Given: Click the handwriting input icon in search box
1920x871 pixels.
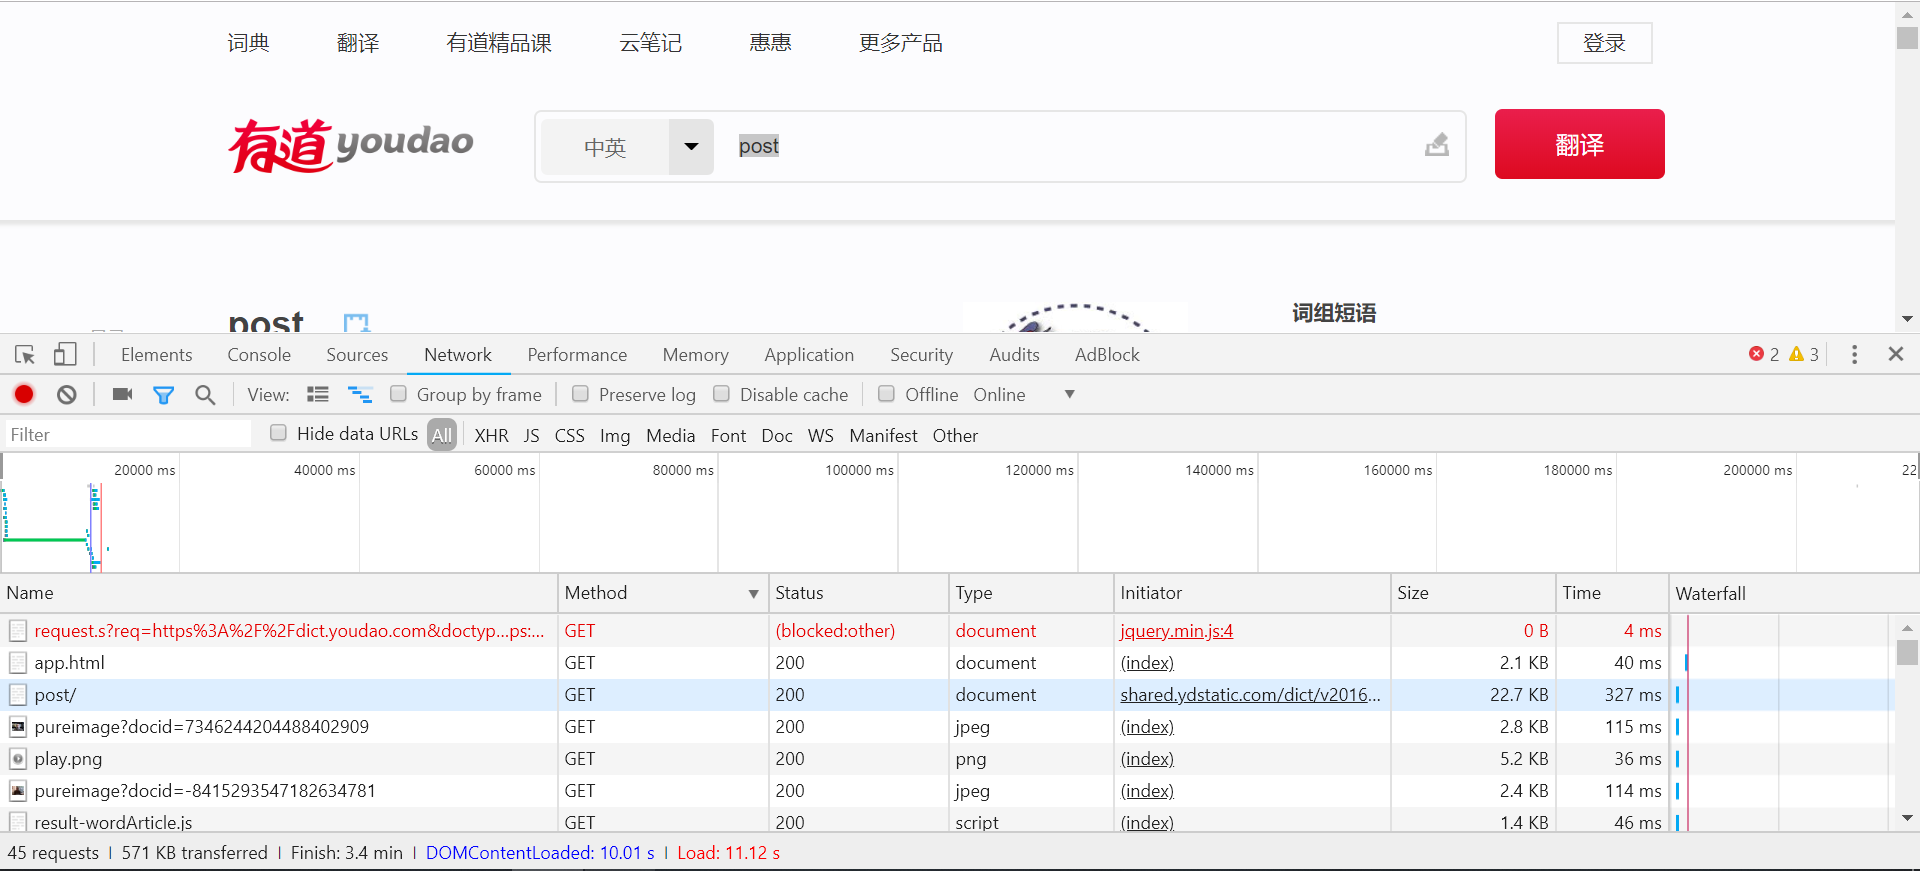Looking at the screenshot, I should (1437, 146).
